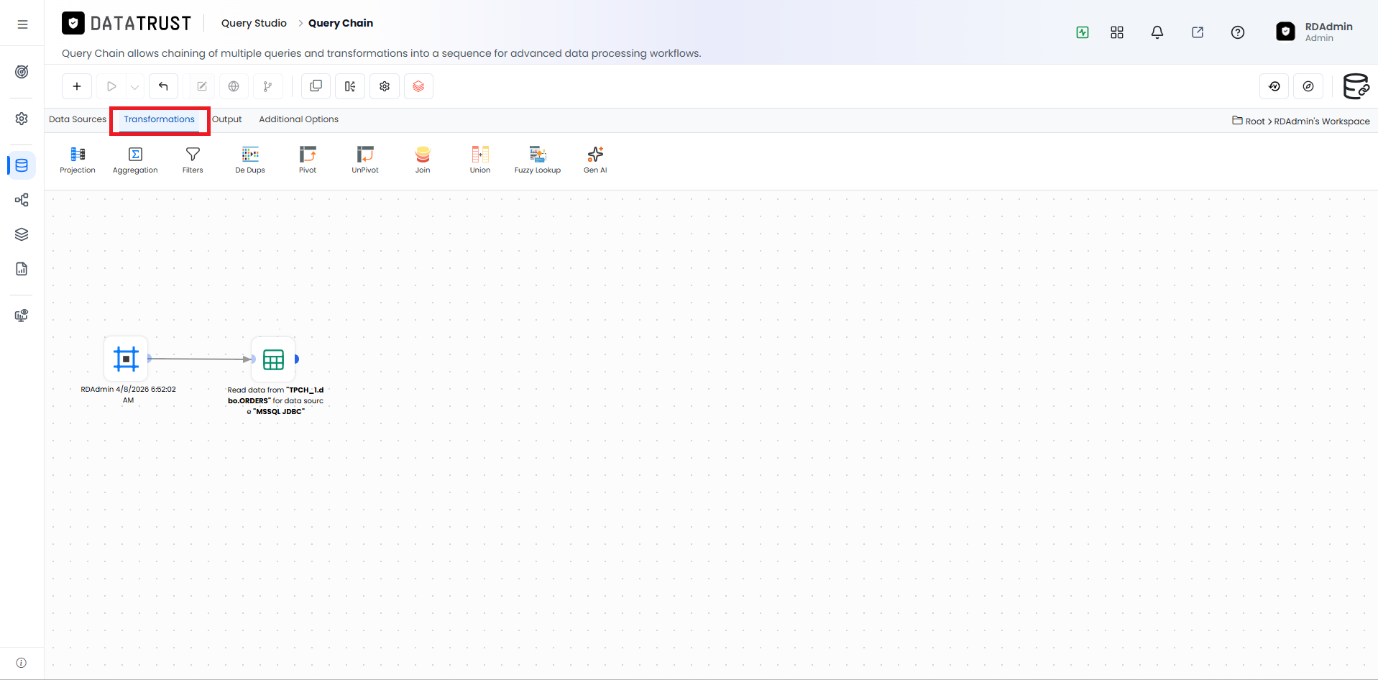Click the external link open icon
Screen dimensions: 1378x680
coord(1197,32)
